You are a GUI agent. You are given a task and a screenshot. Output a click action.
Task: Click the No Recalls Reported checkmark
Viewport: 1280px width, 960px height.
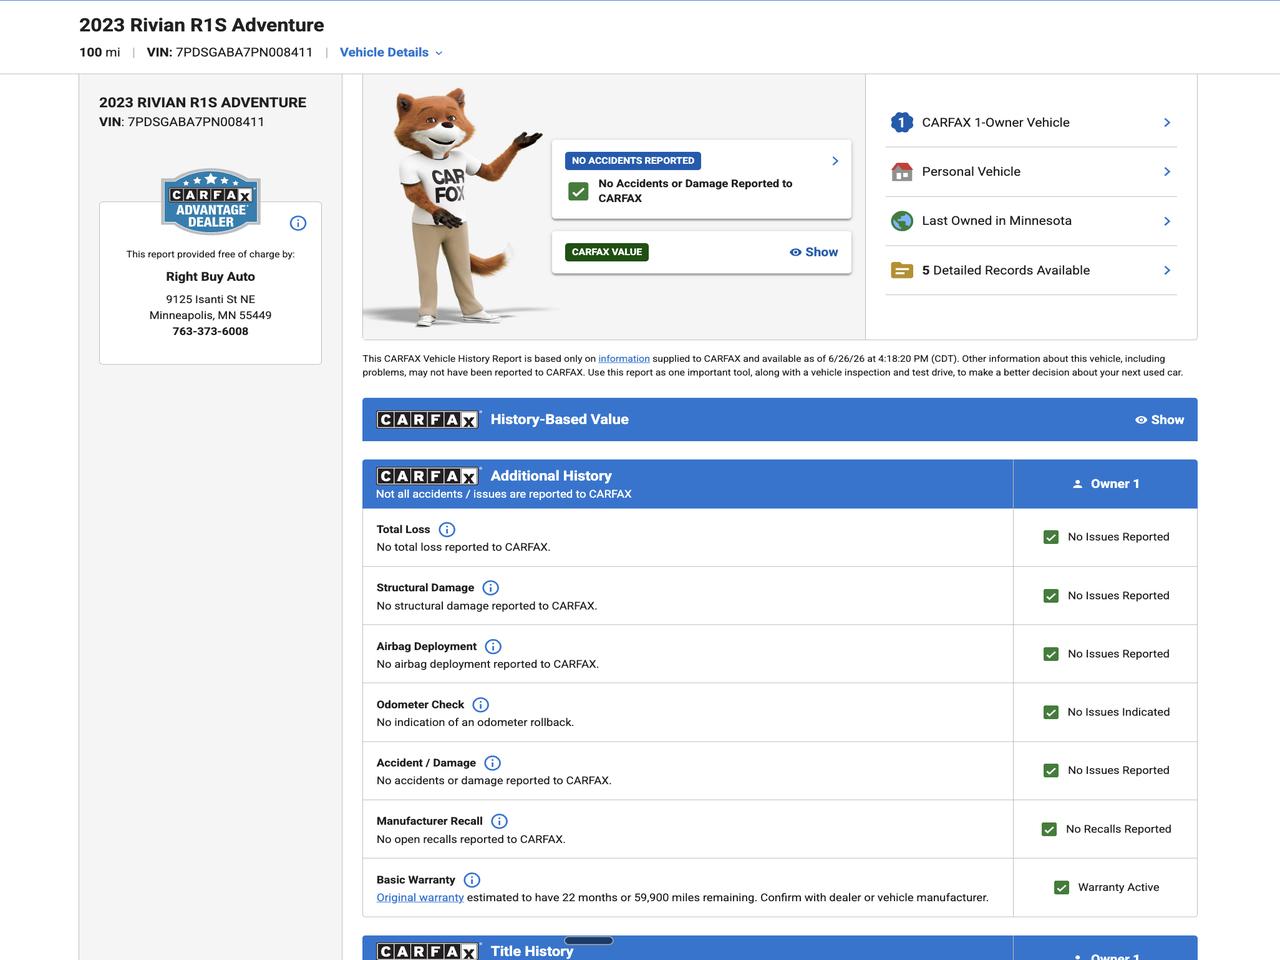[1049, 829]
